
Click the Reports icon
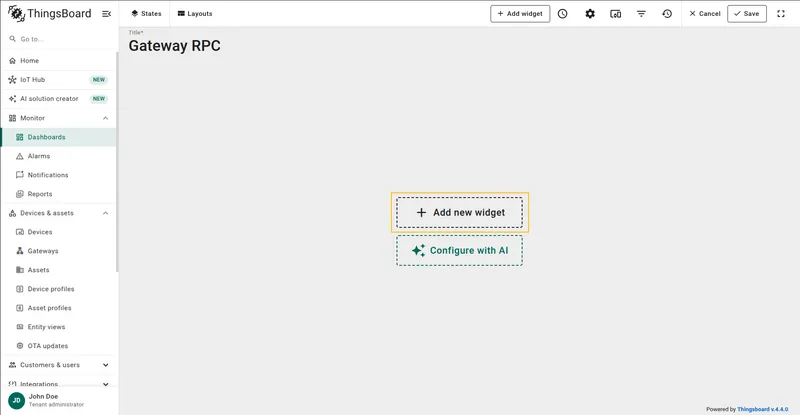click(20, 194)
